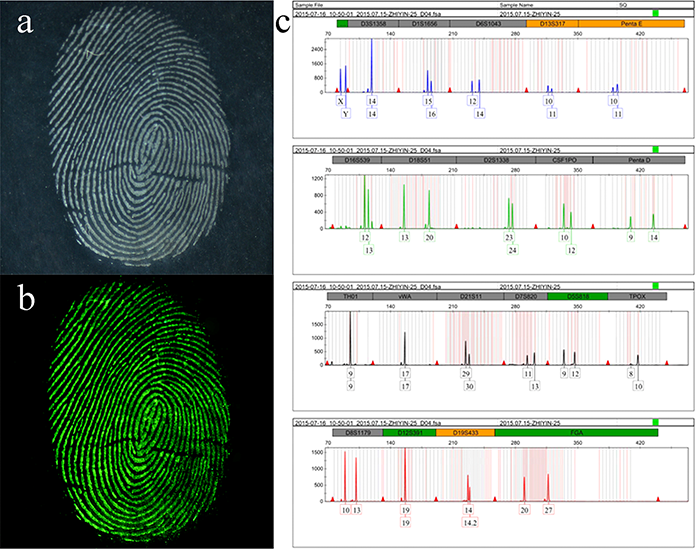Click the green quality square in the D16S539 panel
This screenshot has height=549, width=700.
click(x=655, y=149)
